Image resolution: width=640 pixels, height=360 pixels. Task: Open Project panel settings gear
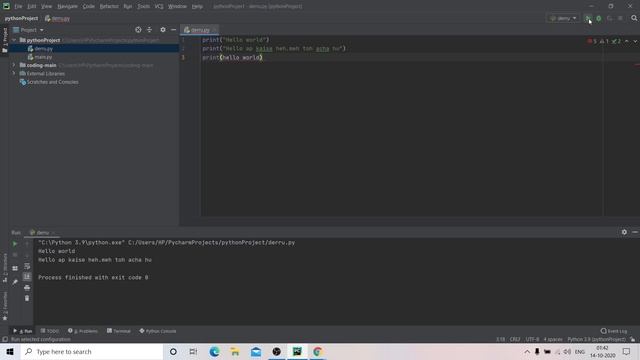tap(163, 30)
